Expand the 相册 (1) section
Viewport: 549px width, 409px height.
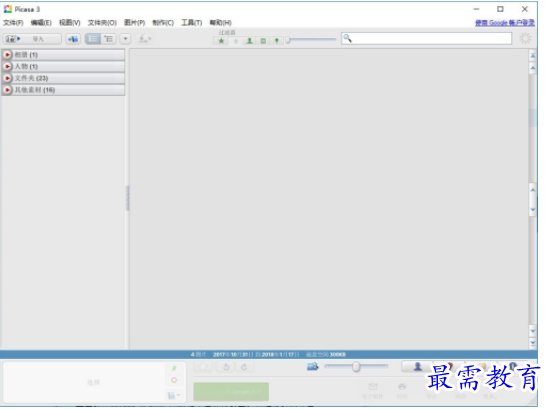(63, 55)
